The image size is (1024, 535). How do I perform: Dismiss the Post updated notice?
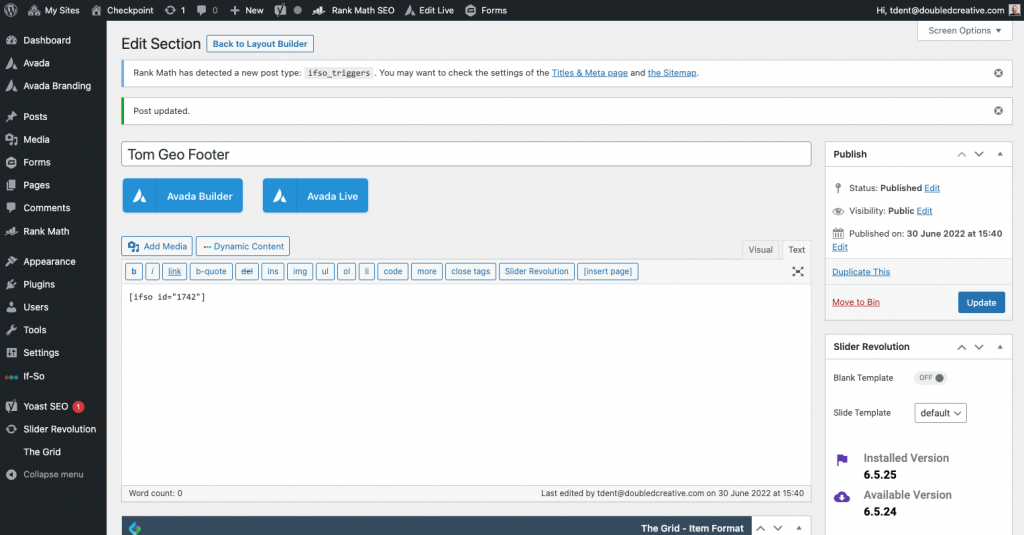pyautogui.click(x=998, y=111)
